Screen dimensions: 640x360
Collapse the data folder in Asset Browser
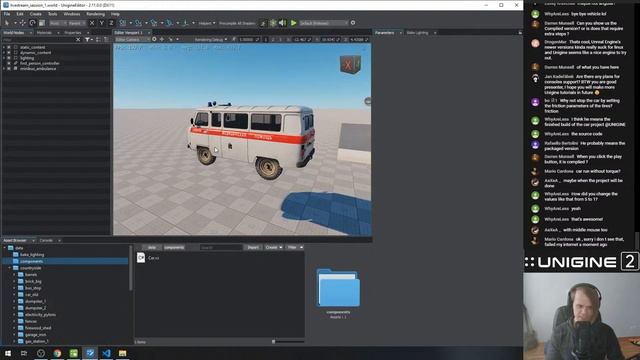pyautogui.click(x=5, y=248)
